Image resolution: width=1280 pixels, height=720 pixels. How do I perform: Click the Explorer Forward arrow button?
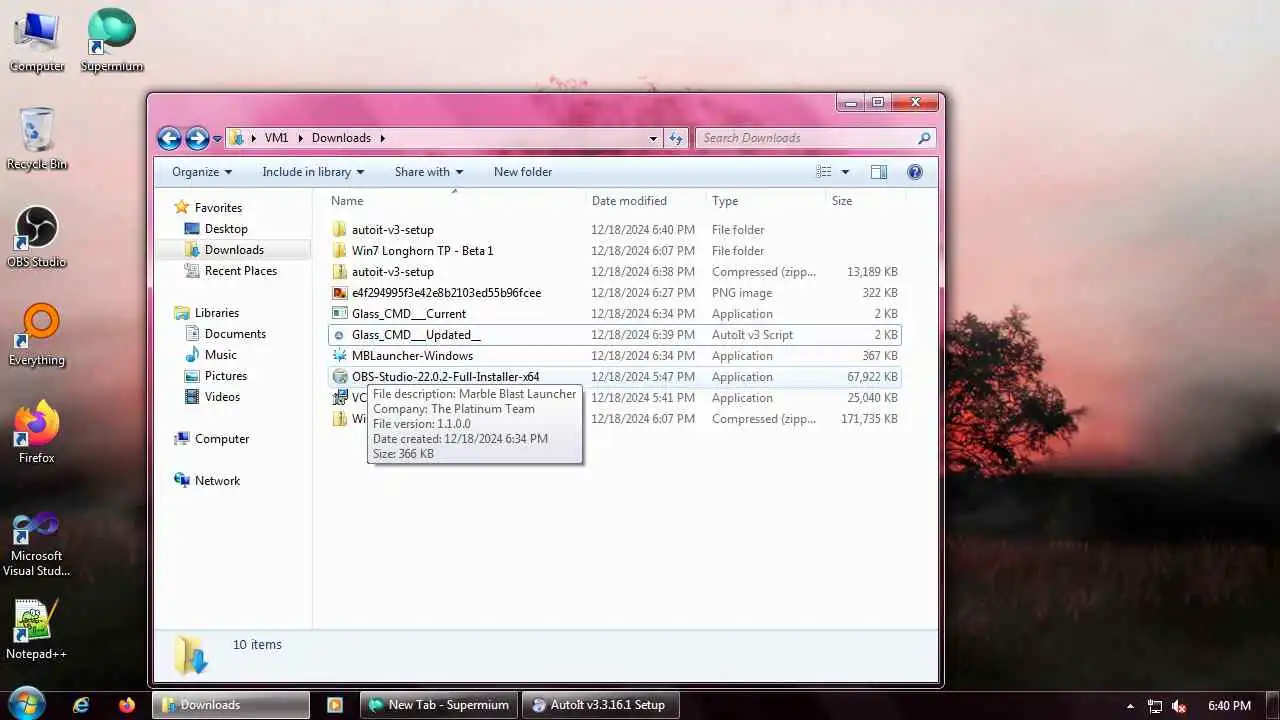click(x=197, y=138)
